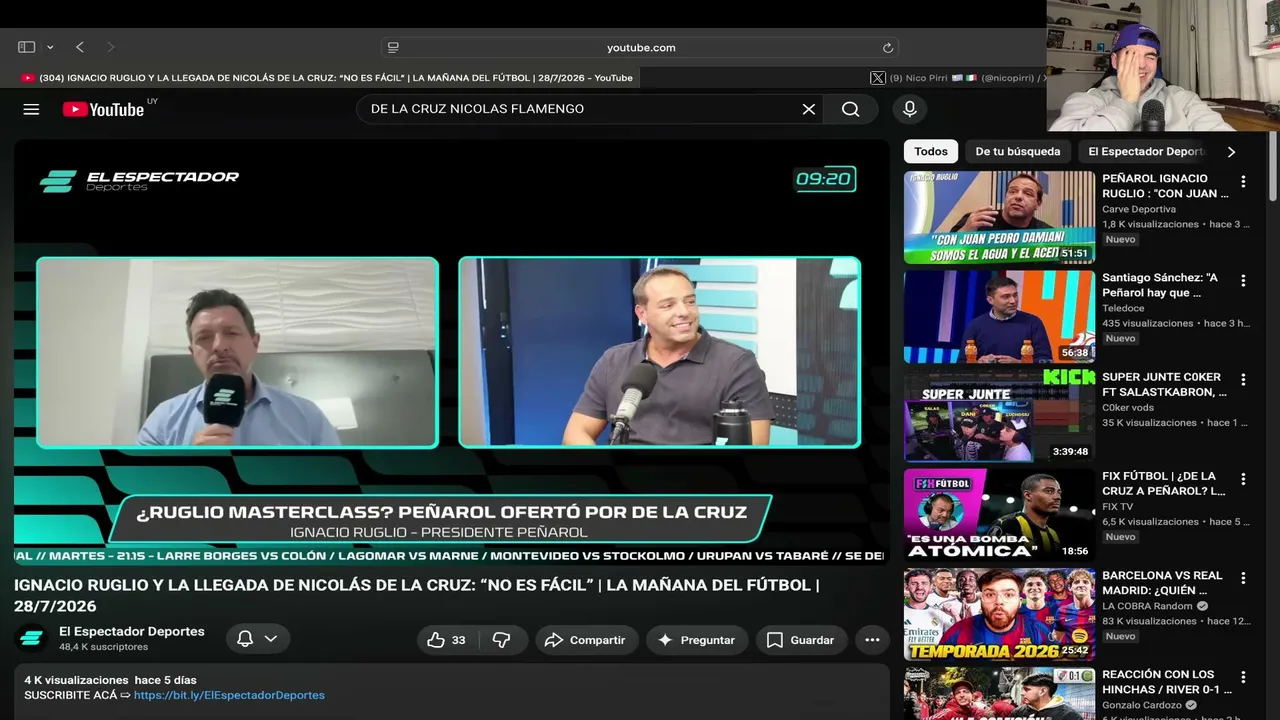Clear the search query with the X

pyautogui.click(x=809, y=109)
